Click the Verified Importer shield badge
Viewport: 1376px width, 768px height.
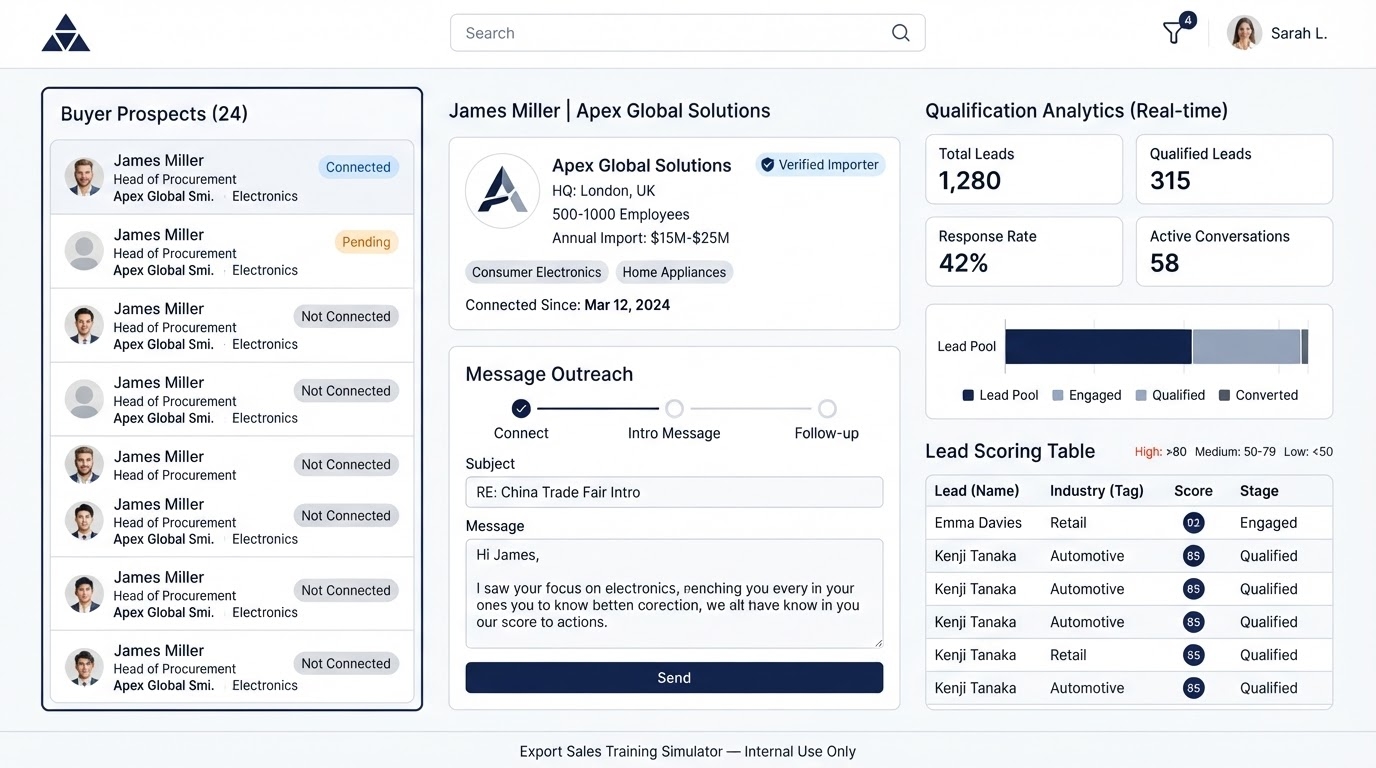(820, 165)
